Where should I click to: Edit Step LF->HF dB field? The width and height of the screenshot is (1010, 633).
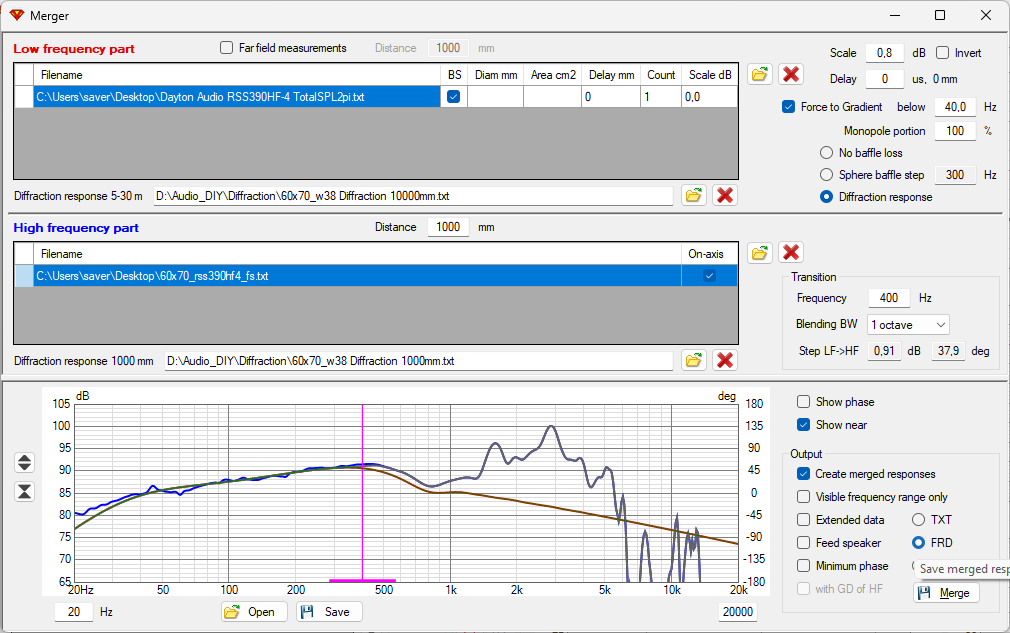(884, 351)
